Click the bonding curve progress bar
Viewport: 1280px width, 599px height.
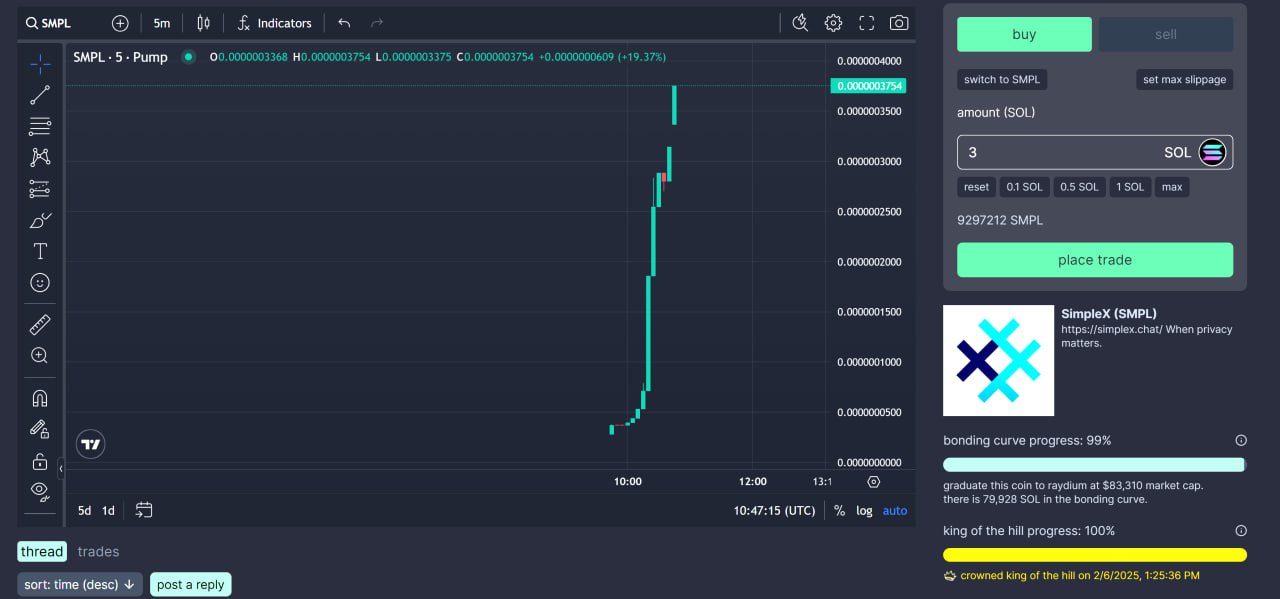pyautogui.click(x=1095, y=464)
